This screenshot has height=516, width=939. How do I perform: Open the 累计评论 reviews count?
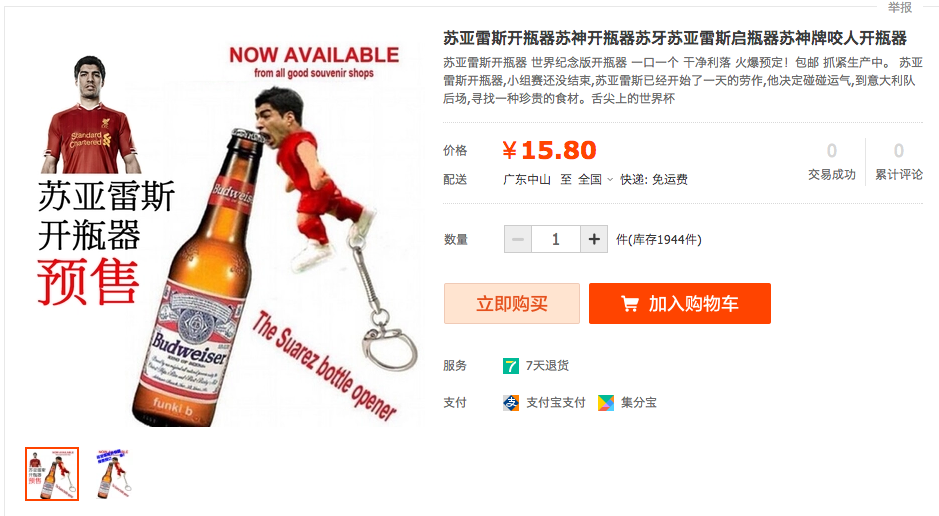(x=899, y=162)
